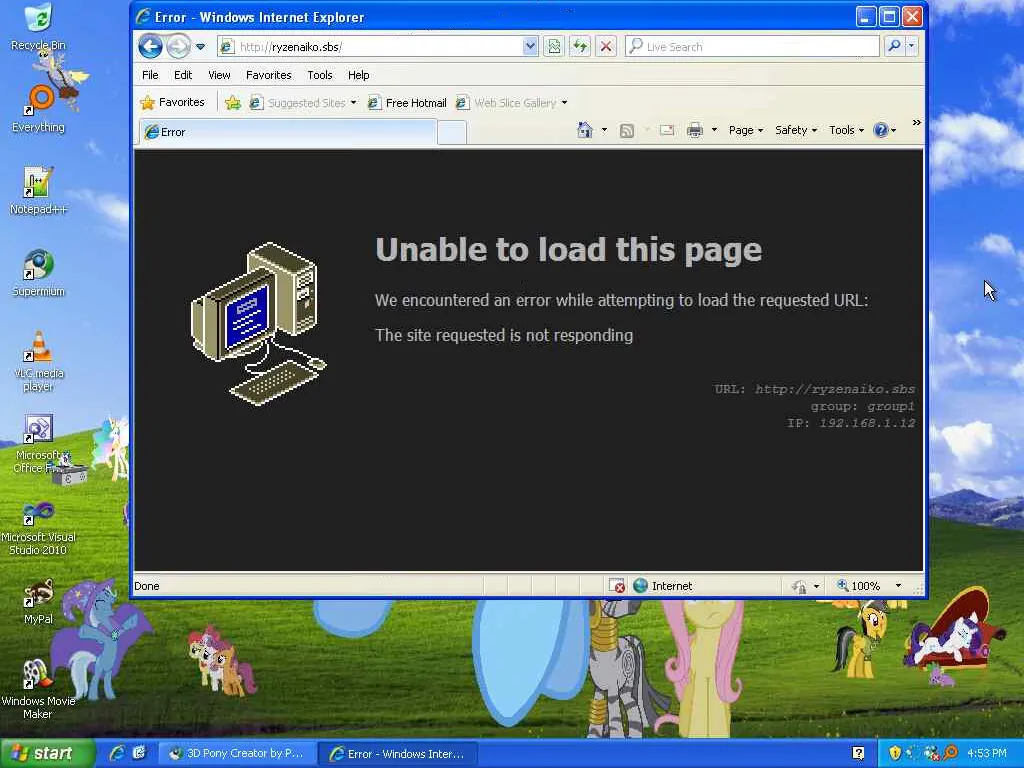Click the taskbar help question mark icon

tap(859, 753)
